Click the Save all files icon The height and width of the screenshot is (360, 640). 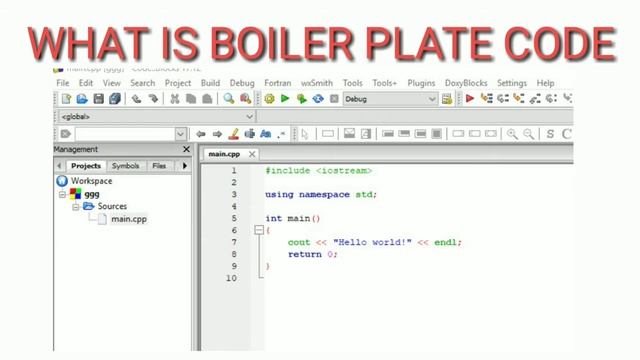click(x=115, y=99)
